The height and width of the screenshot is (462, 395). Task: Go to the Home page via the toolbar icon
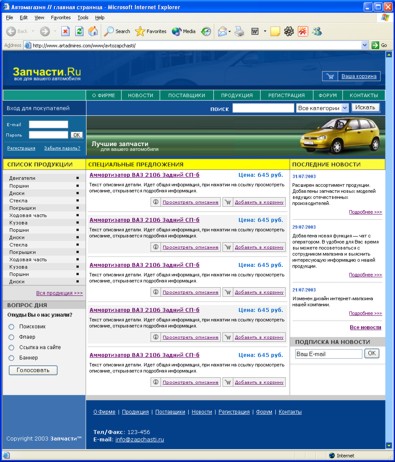[93, 31]
